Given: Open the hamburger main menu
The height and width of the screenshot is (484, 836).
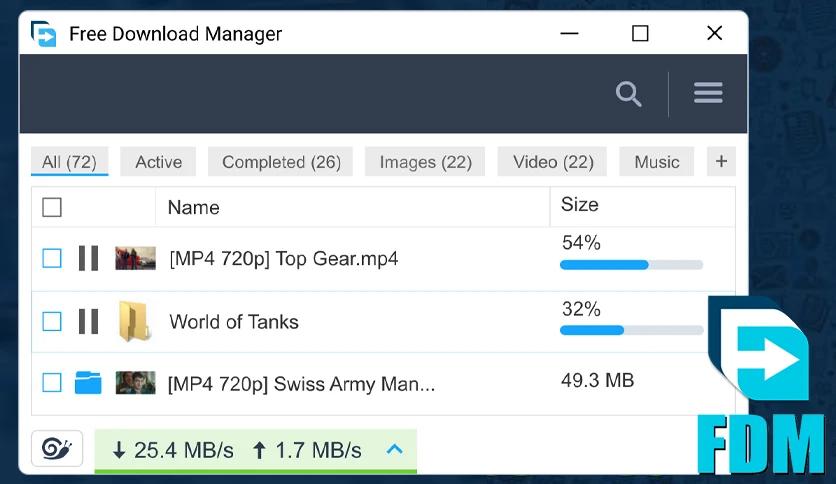Looking at the screenshot, I should [x=708, y=93].
